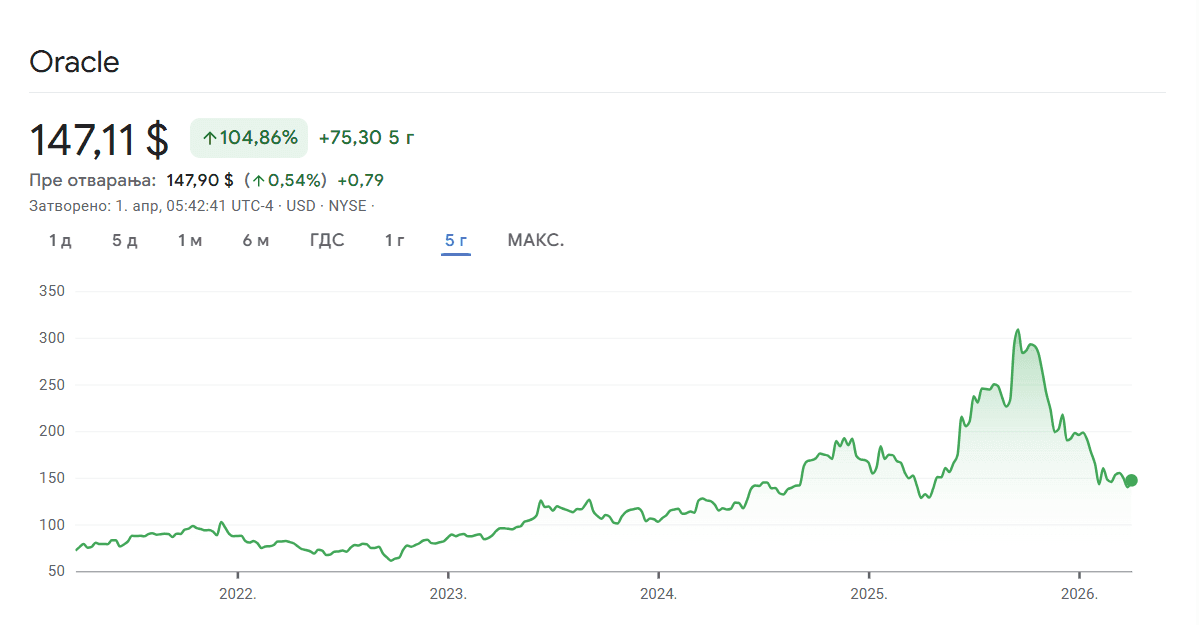Click the highest peak of the chart line
Viewport: 1199px width, 625px height.
tap(1018, 330)
